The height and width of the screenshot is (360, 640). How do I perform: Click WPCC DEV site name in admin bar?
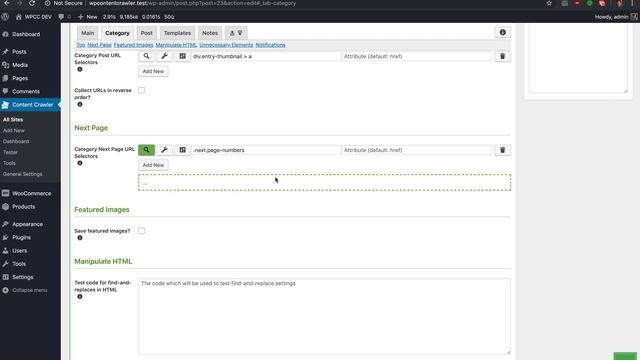coord(33,17)
